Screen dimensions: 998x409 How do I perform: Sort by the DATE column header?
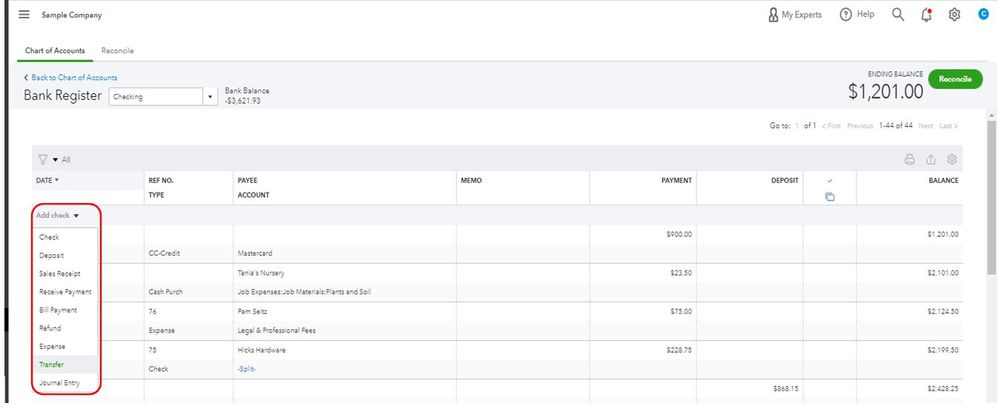pos(47,180)
